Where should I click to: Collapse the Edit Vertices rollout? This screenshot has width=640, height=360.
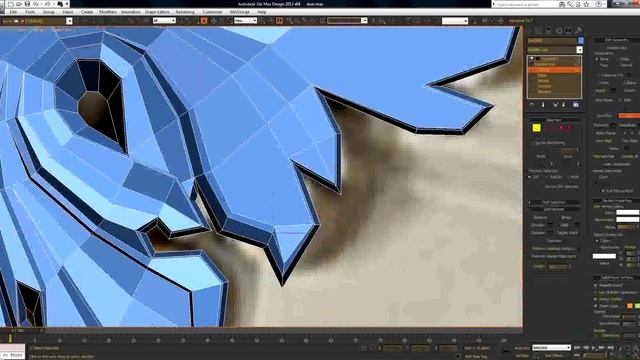click(x=554, y=209)
